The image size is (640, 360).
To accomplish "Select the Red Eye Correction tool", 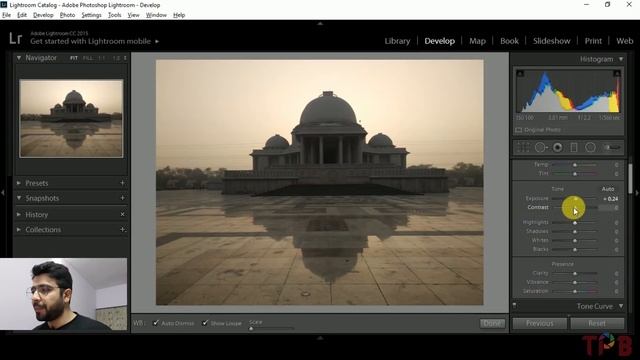I will (558, 147).
